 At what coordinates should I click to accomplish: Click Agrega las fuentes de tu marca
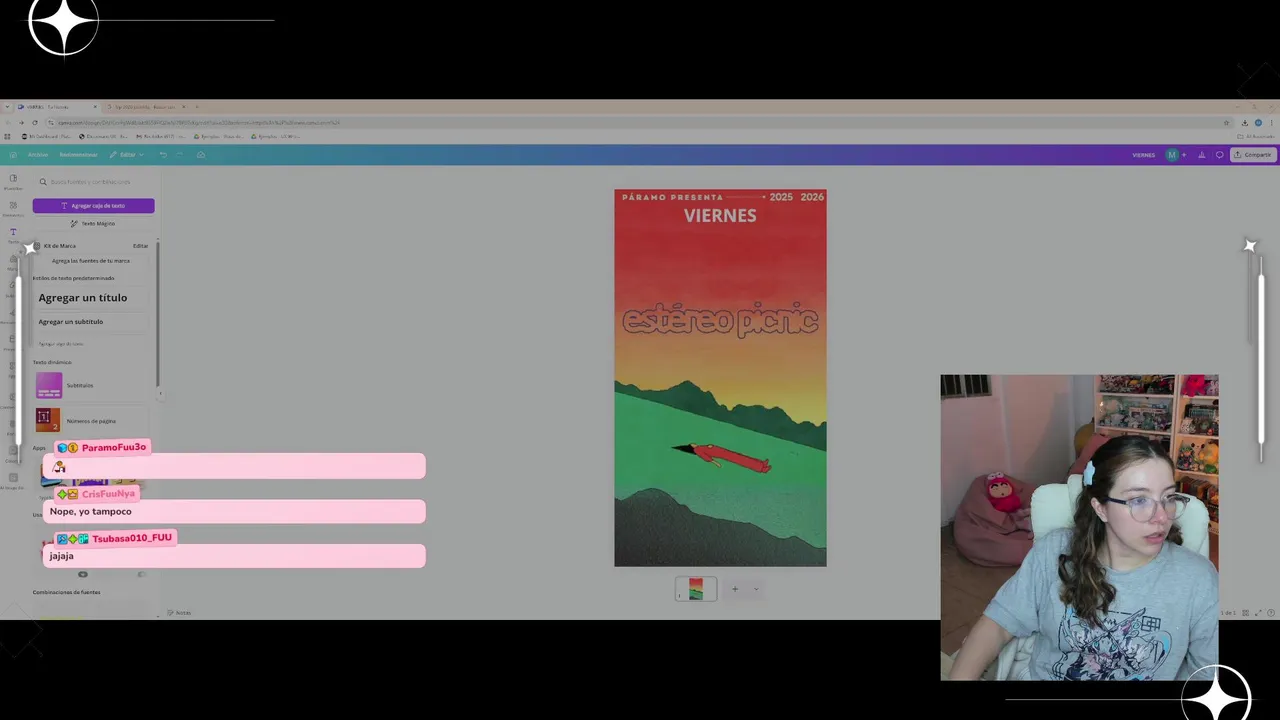(91, 261)
